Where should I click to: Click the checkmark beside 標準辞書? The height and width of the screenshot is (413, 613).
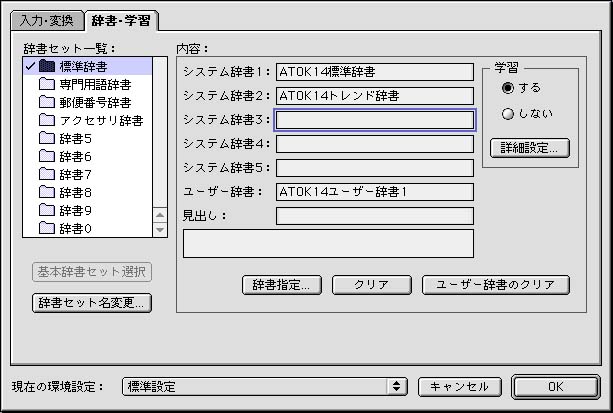[x=30, y=66]
